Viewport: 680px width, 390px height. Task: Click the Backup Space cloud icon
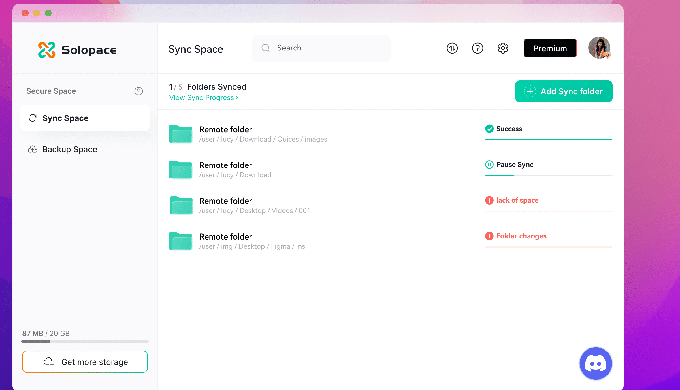click(33, 149)
